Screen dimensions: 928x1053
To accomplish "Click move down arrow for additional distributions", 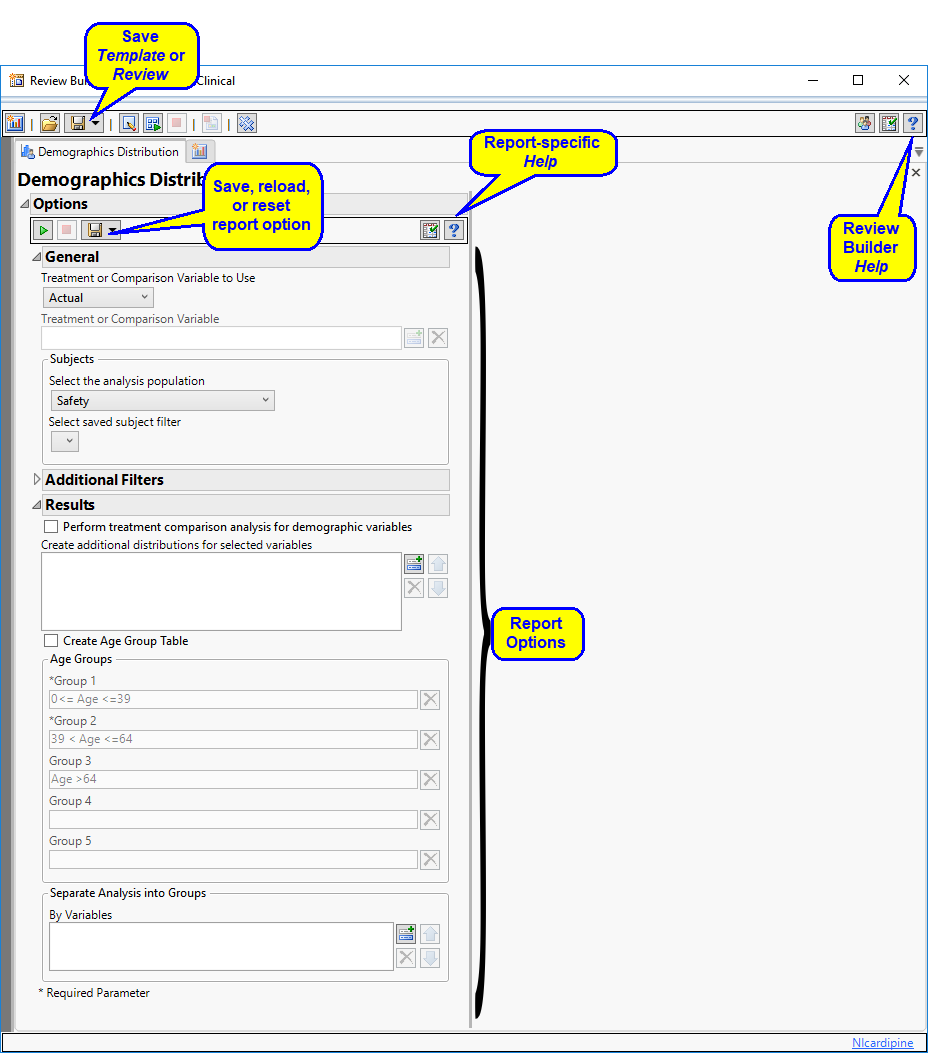I will (438, 588).
